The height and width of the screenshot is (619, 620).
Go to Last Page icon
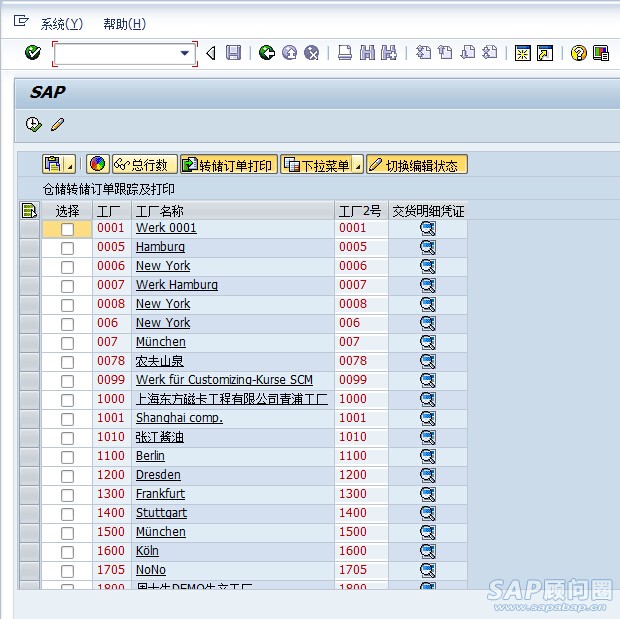pyautogui.click(x=490, y=53)
